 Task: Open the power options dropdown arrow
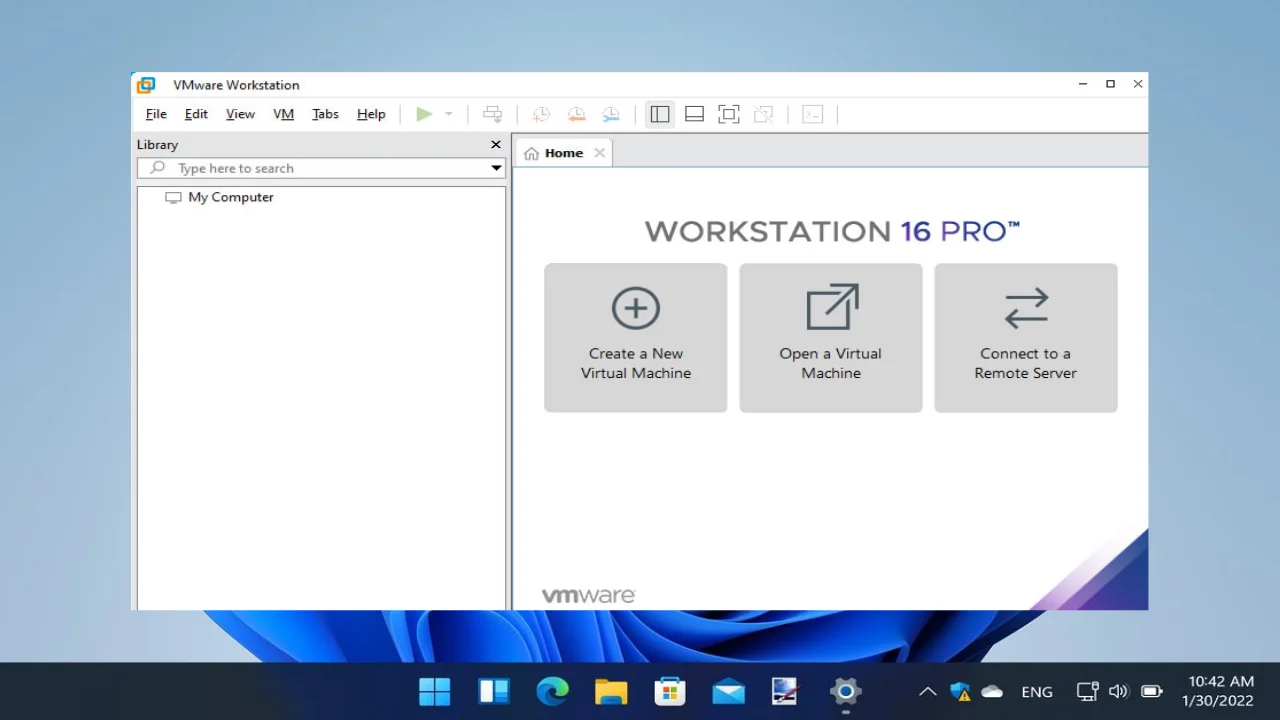pos(449,114)
